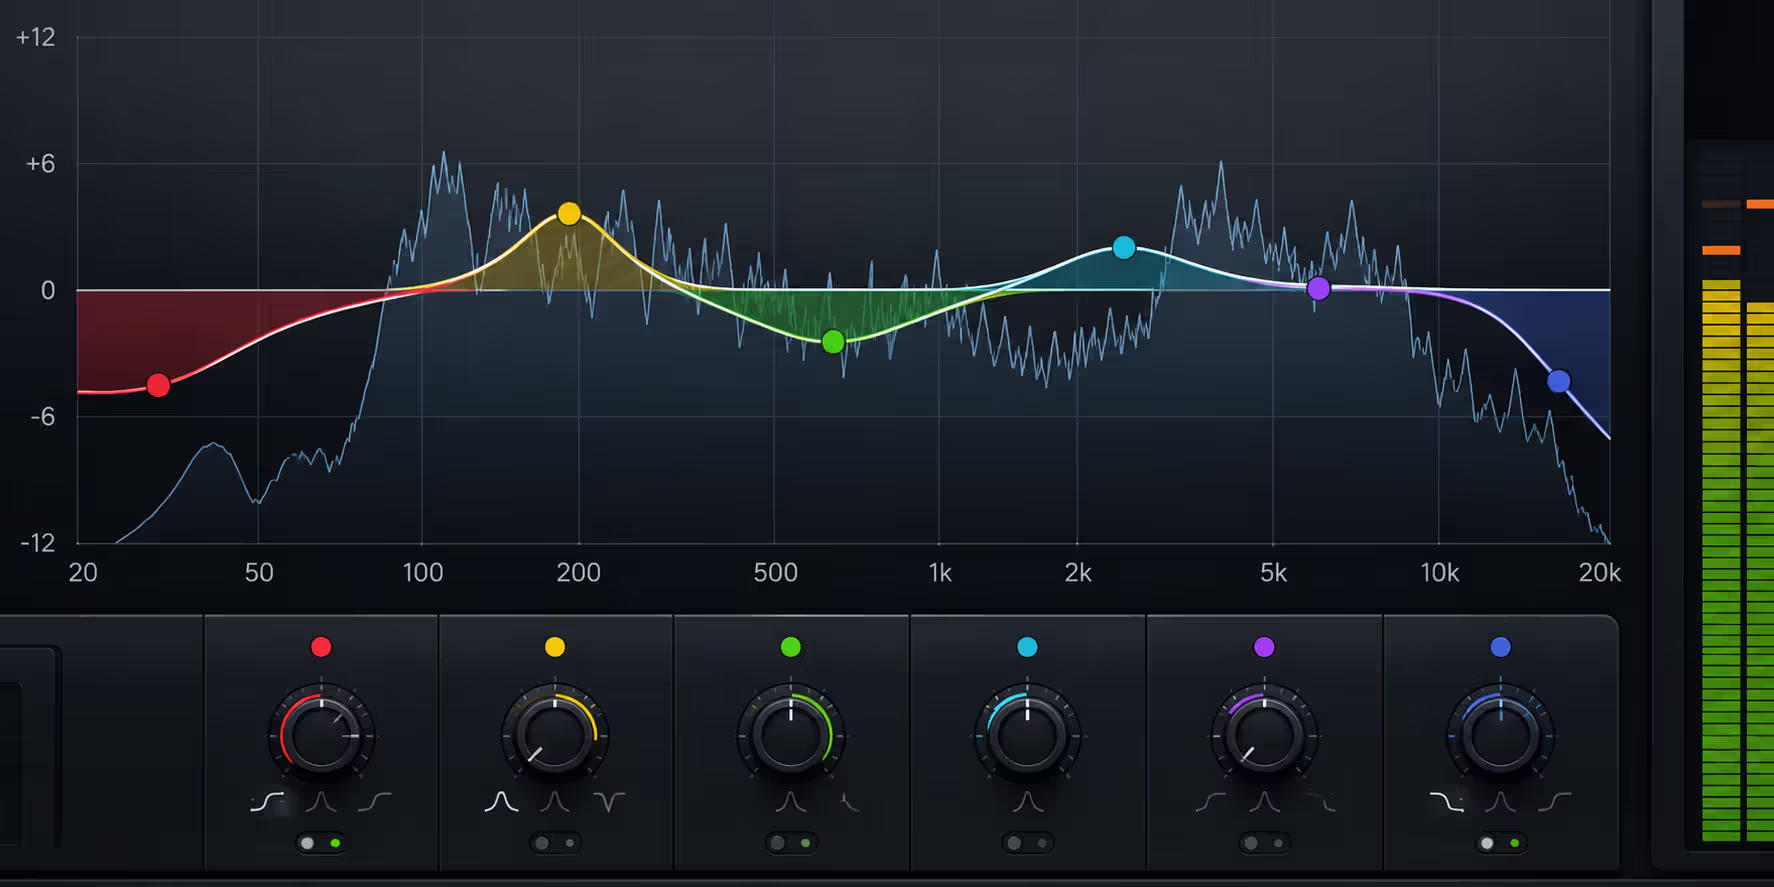
Task: Click the blue color dot above blue knob
Action: [x=1500, y=647]
